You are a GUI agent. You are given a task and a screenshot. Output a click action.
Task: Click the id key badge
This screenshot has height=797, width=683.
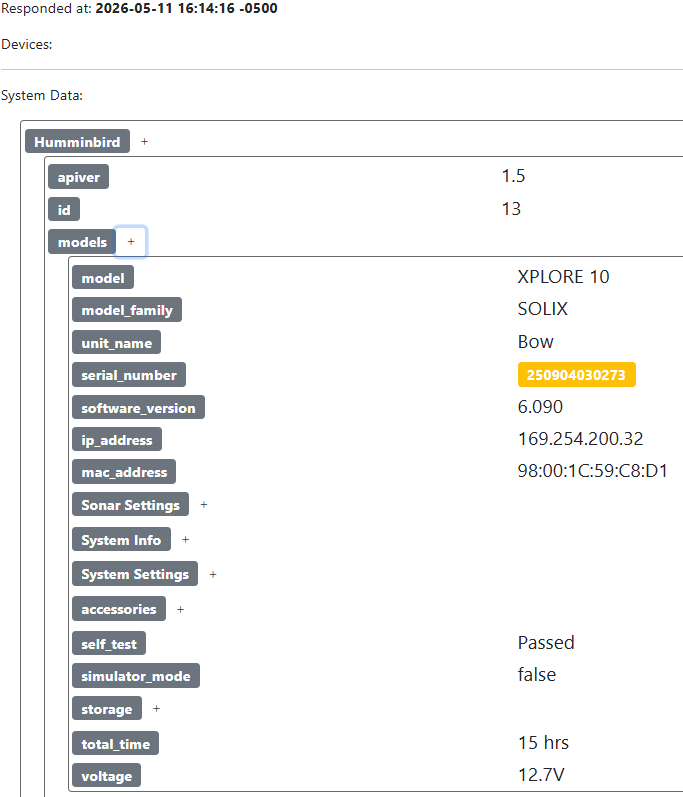64,209
